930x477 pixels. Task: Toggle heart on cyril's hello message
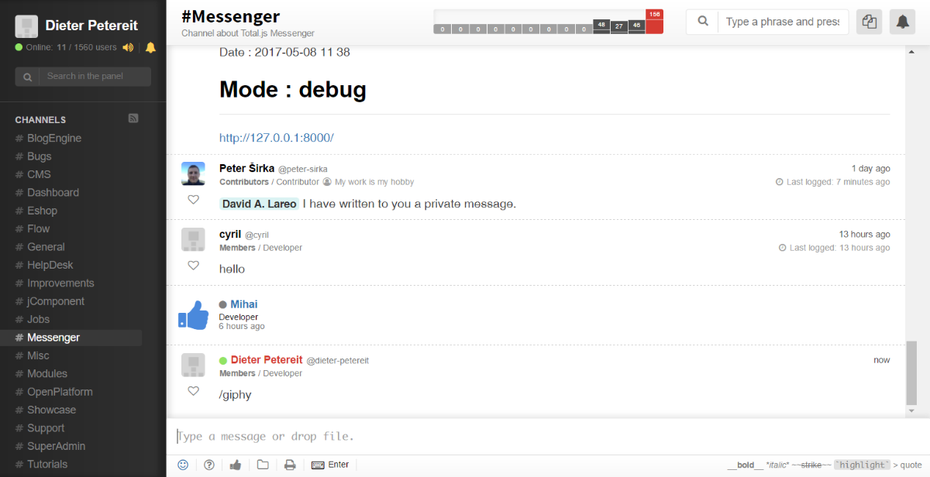click(193, 266)
